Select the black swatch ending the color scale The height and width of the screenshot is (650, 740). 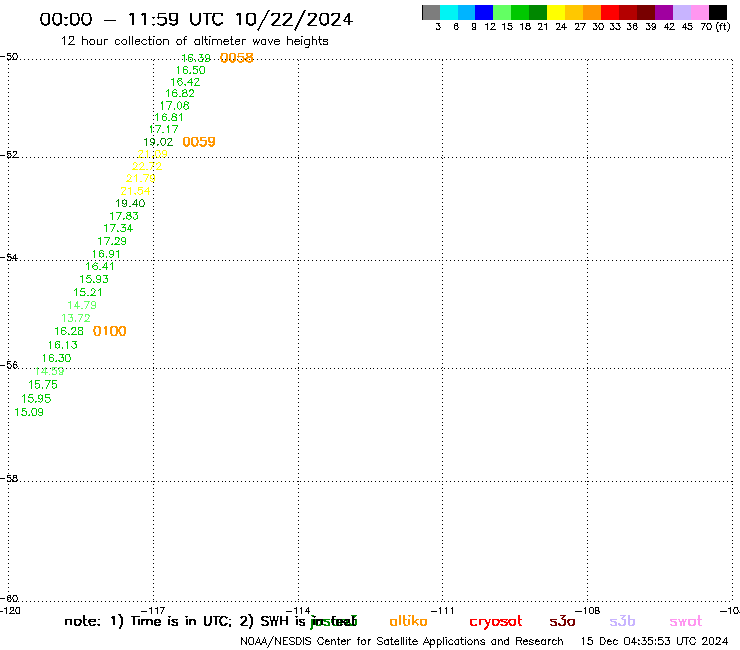click(x=718, y=12)
